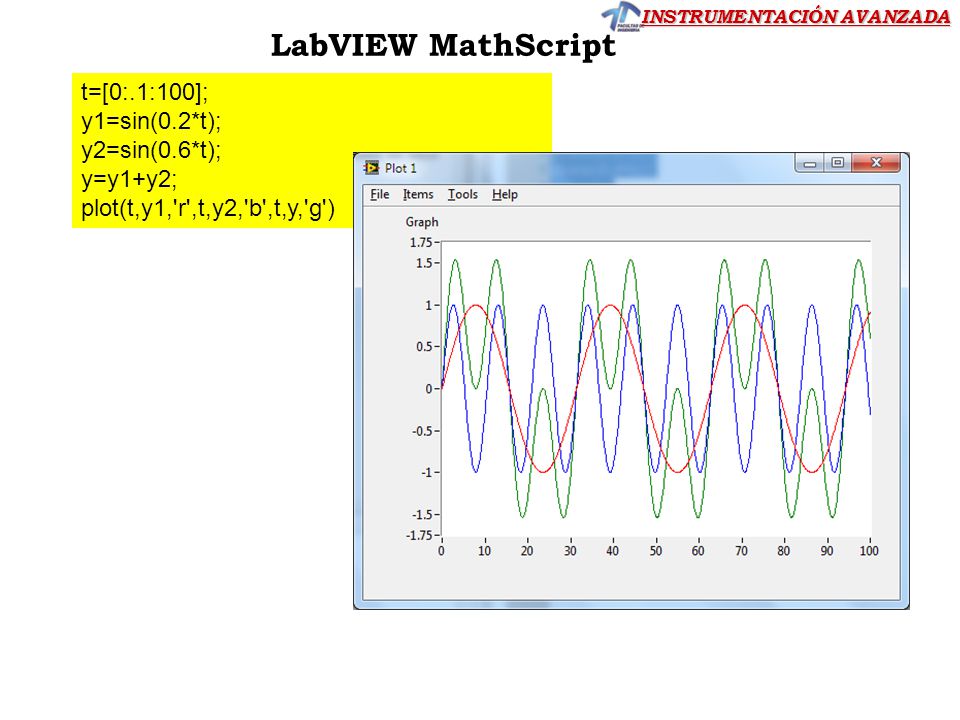Click the plot command code line
The width and height of the screenshot is (960, 720).
click(208, 208)
